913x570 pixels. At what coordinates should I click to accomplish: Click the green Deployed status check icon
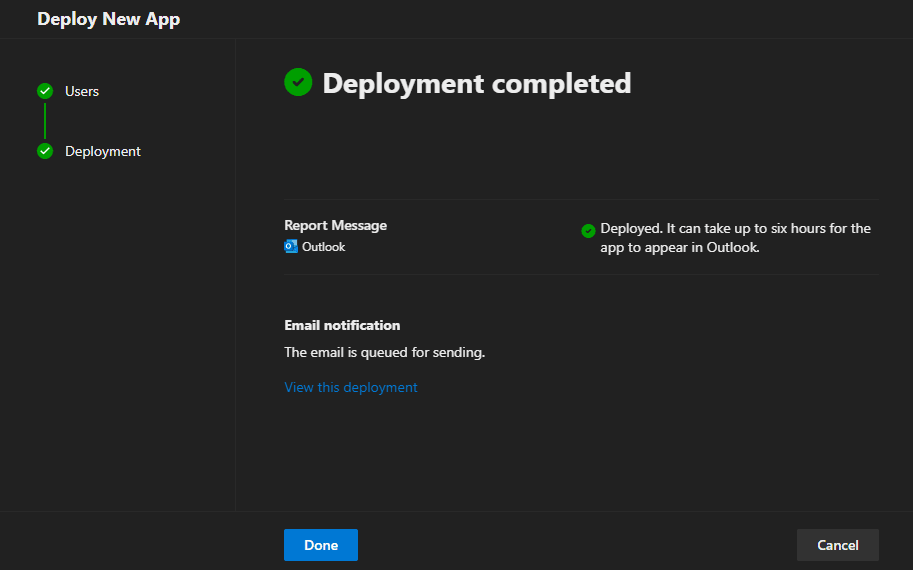pos(588,230)
